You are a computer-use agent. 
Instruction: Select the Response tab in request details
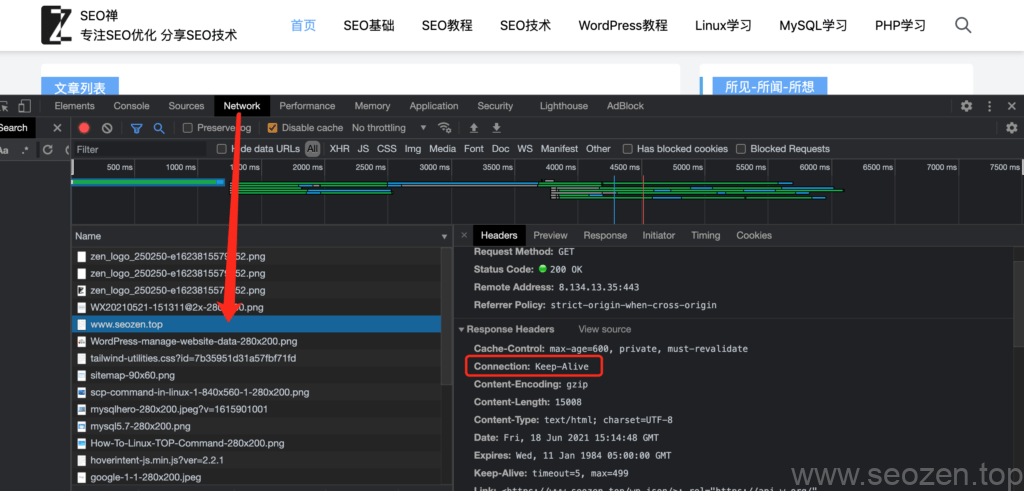click(605, 235)
